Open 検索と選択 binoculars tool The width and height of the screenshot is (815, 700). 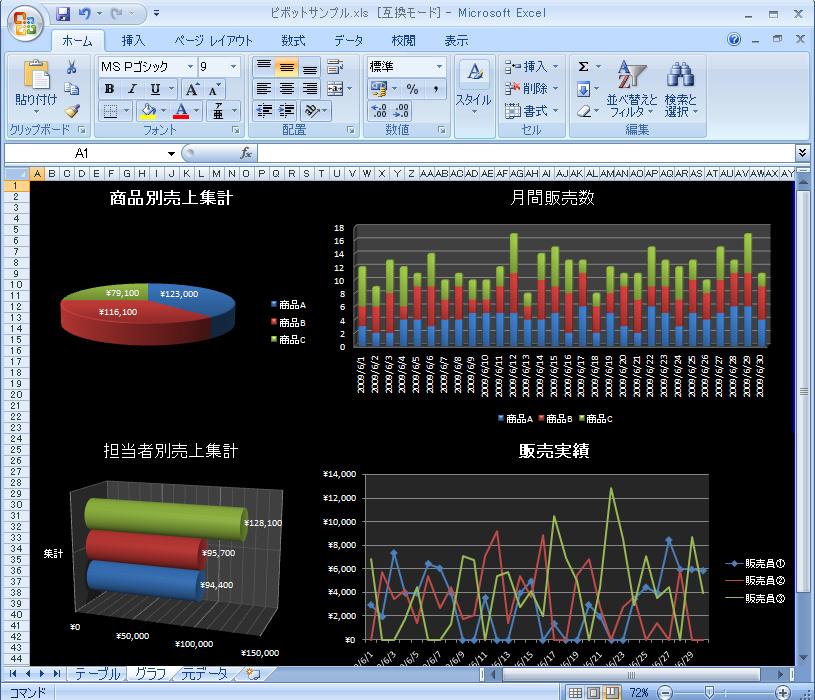(x=680, y=89)
